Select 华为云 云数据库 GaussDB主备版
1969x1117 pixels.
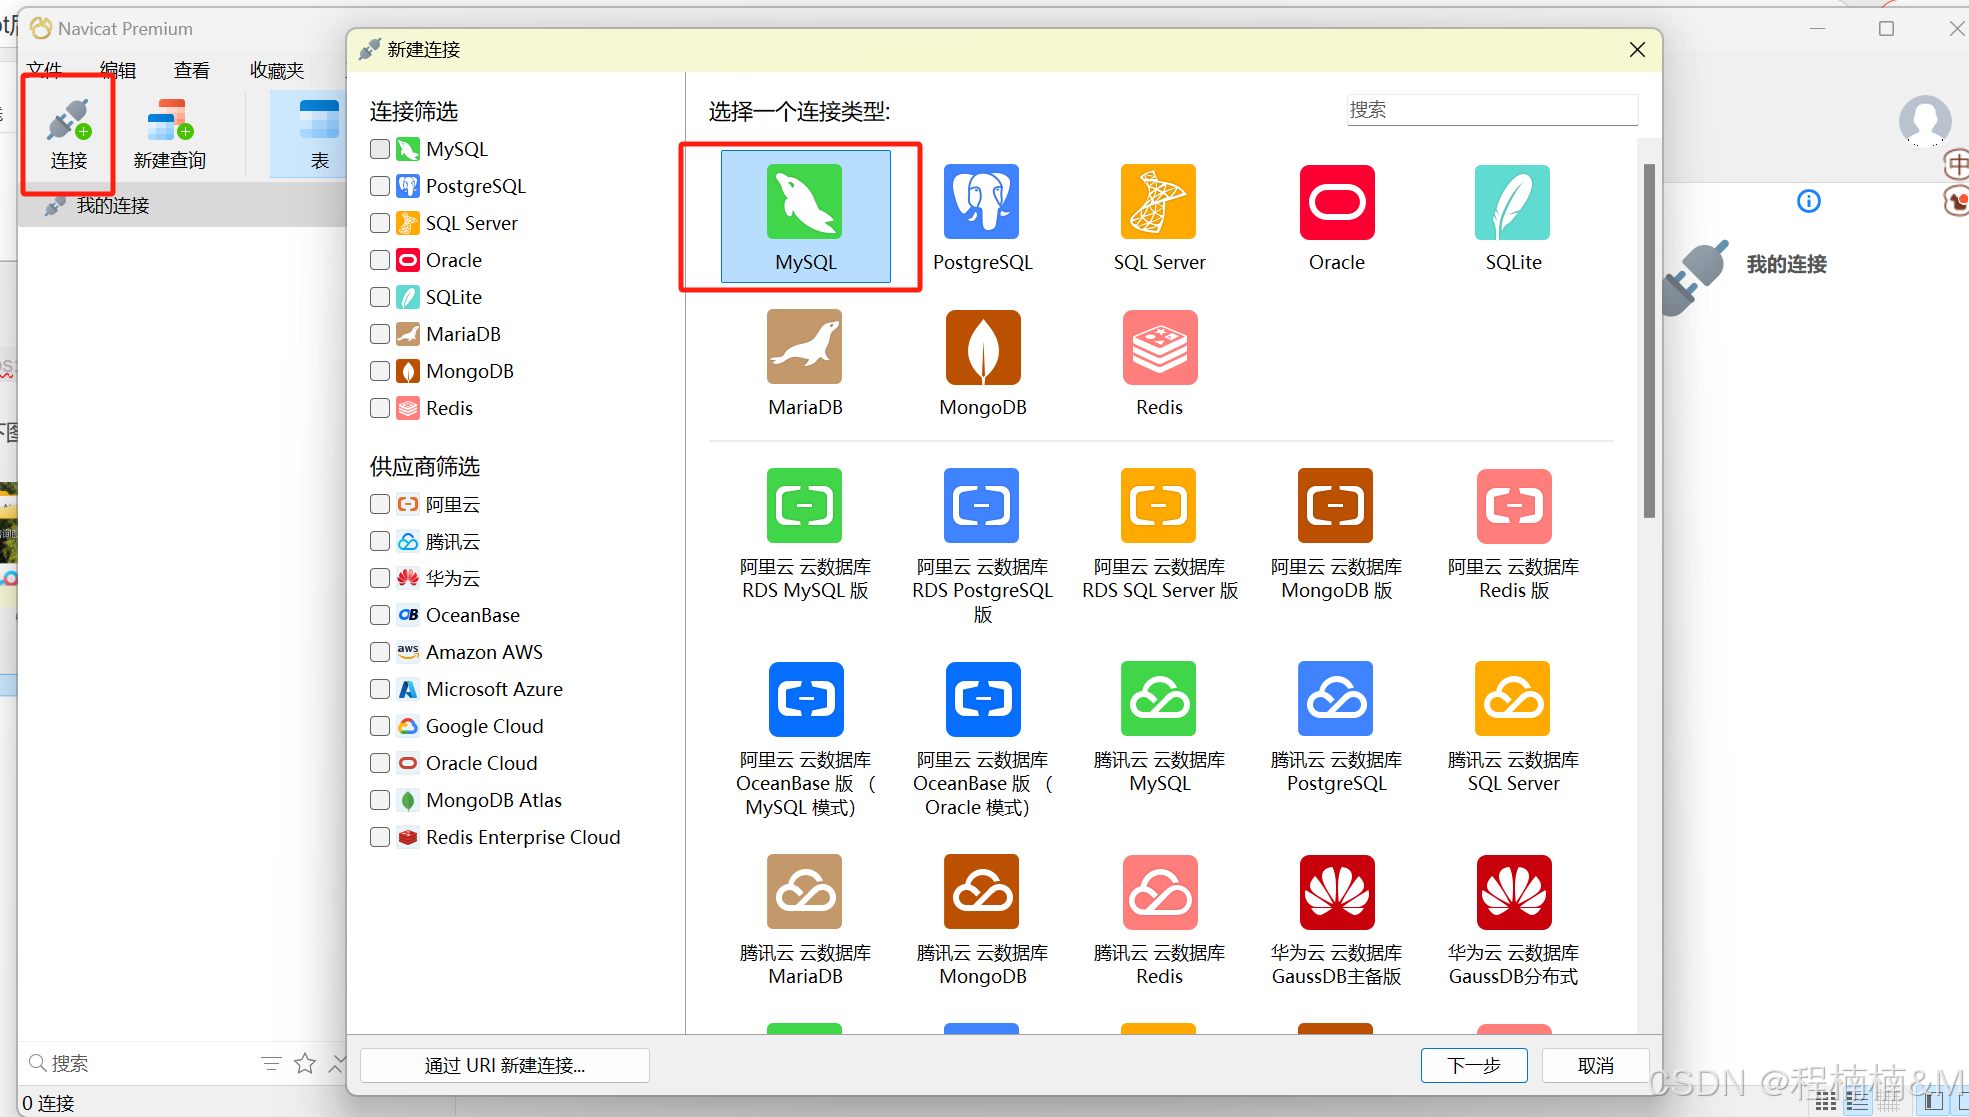[x=1336, y=921]
